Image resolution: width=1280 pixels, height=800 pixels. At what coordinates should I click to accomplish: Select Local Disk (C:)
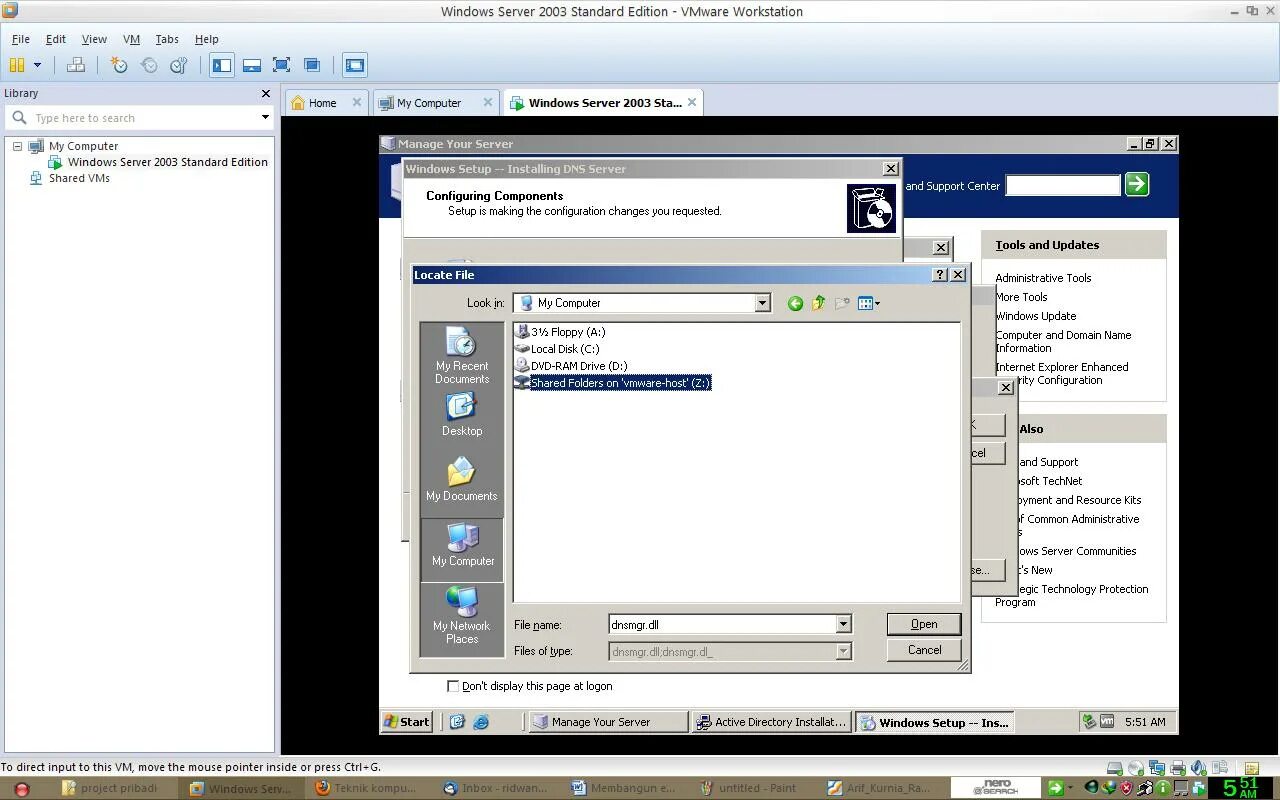point(557,349)
